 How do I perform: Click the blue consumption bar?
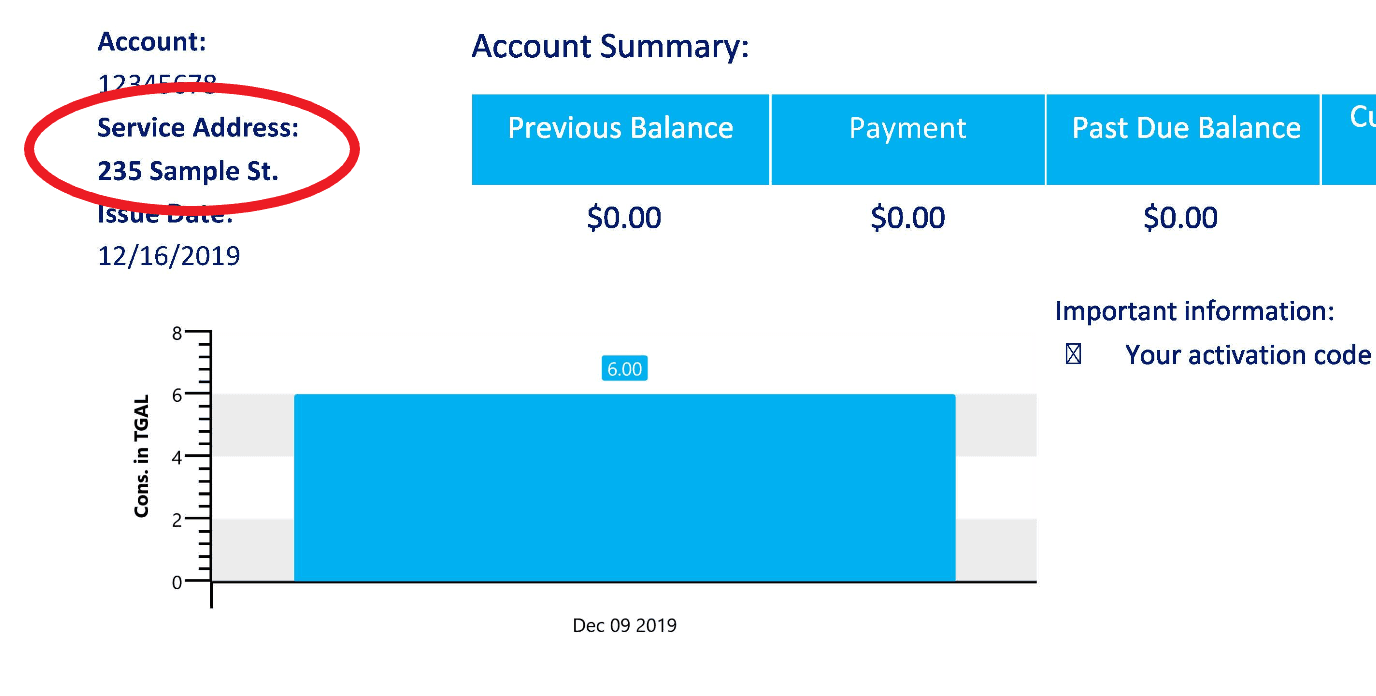click(x=624, y=488)
